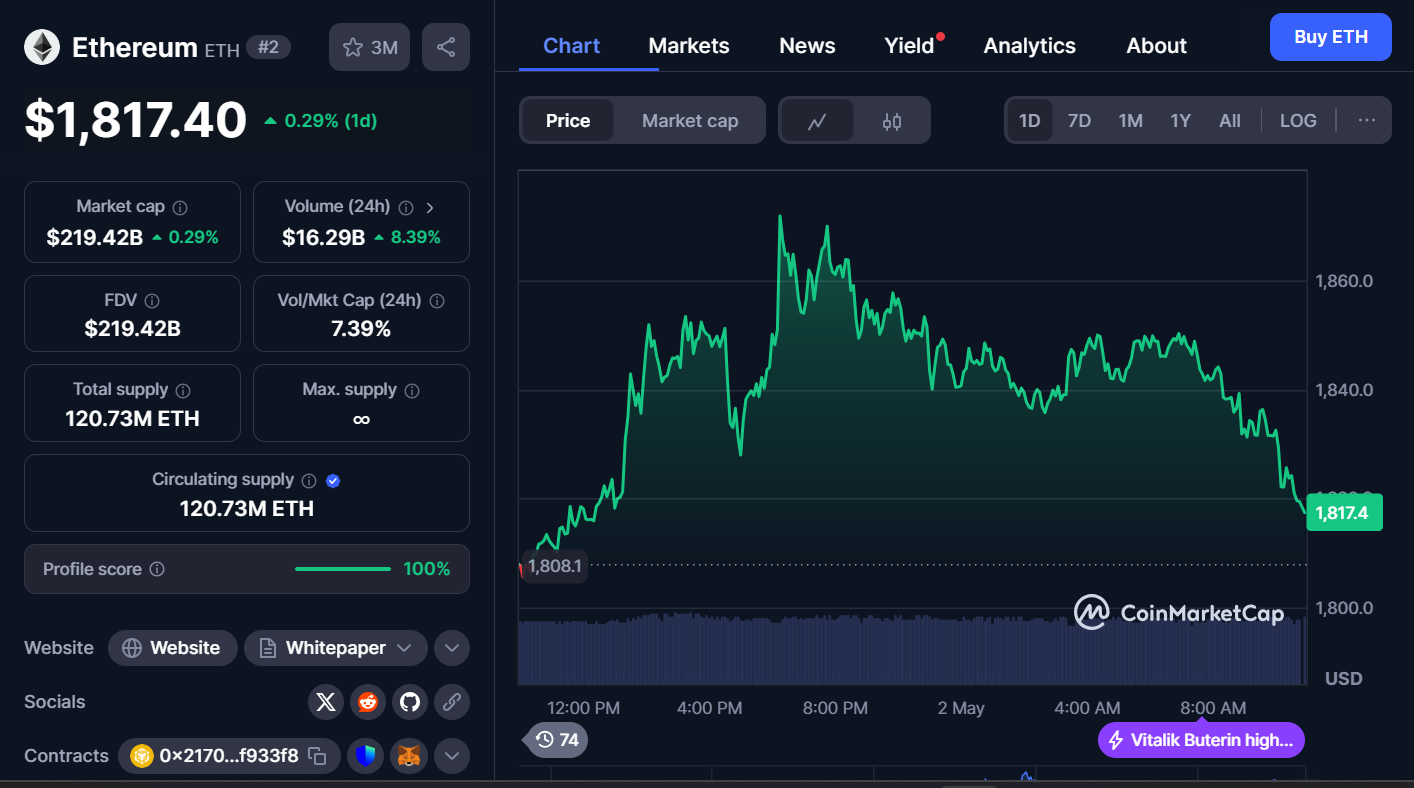Screen dimensions: 1414x788
Task: Click the #2 rank badge
Action: click(x=268, y=47)
